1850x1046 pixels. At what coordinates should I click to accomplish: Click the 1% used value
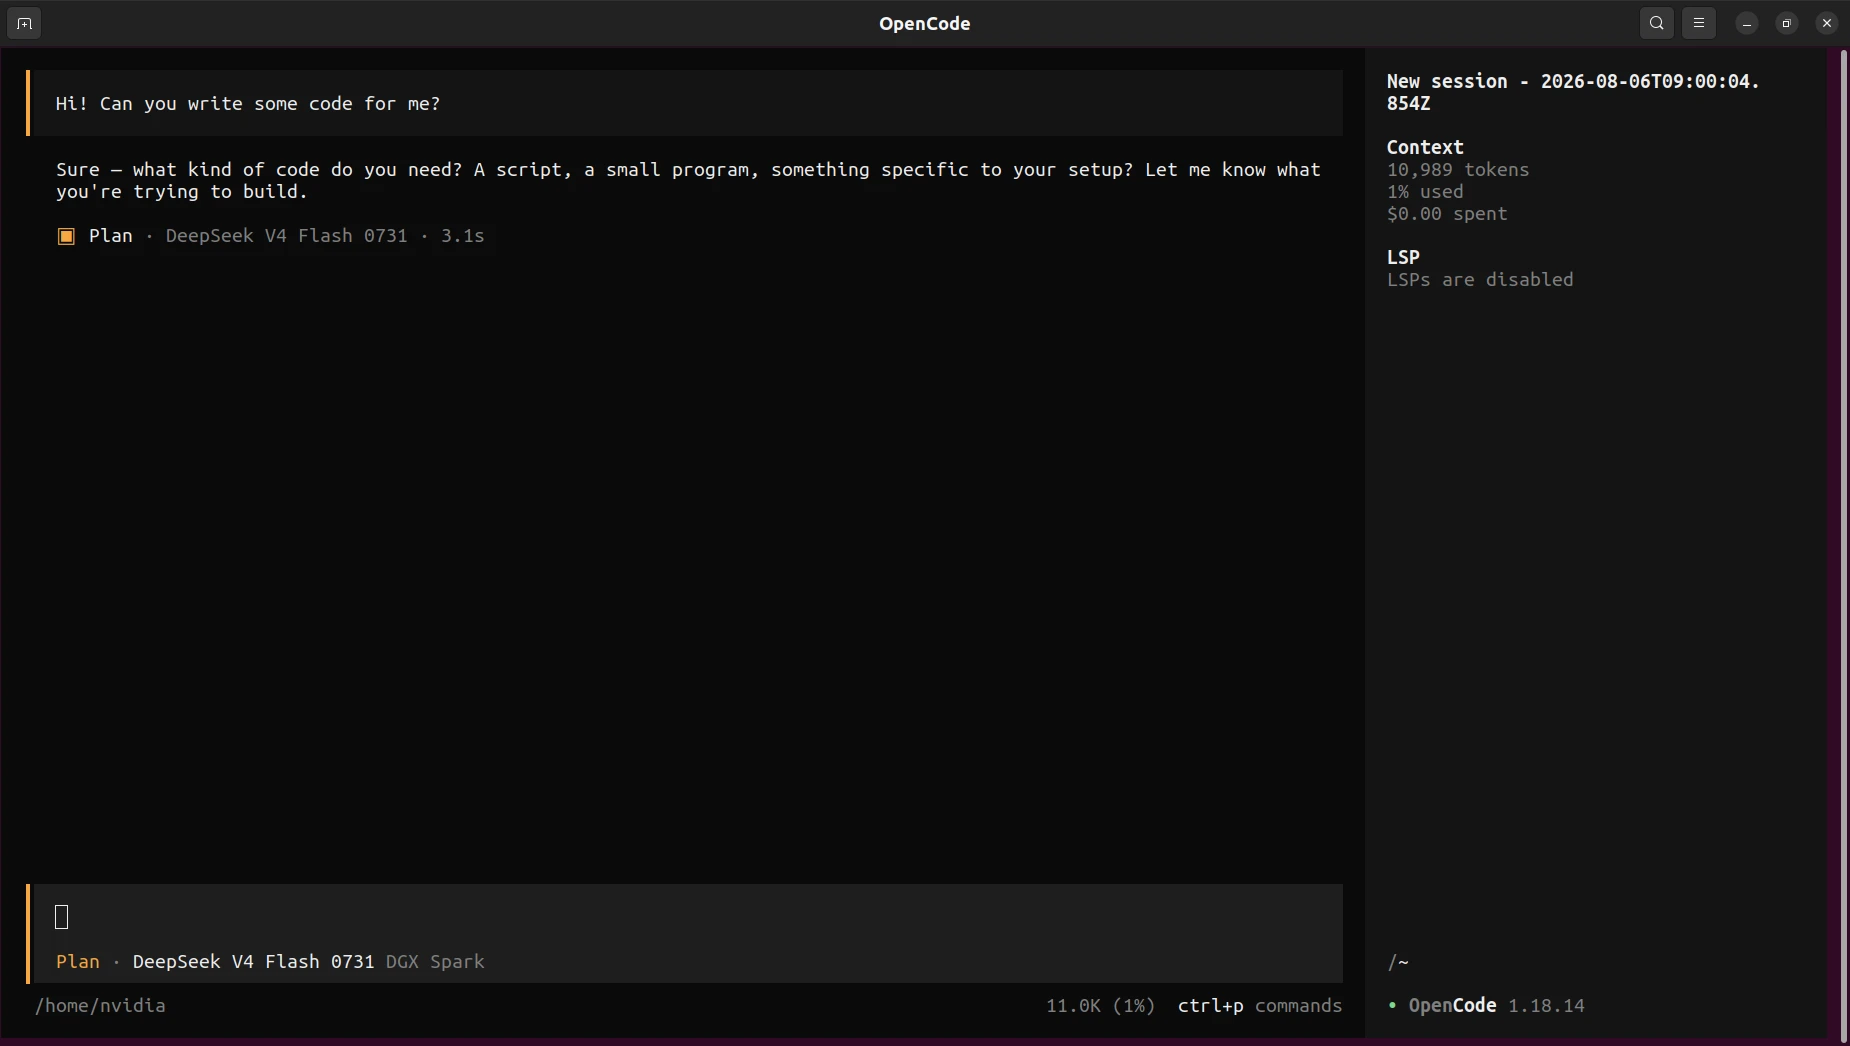click(x=1425, y=191)
